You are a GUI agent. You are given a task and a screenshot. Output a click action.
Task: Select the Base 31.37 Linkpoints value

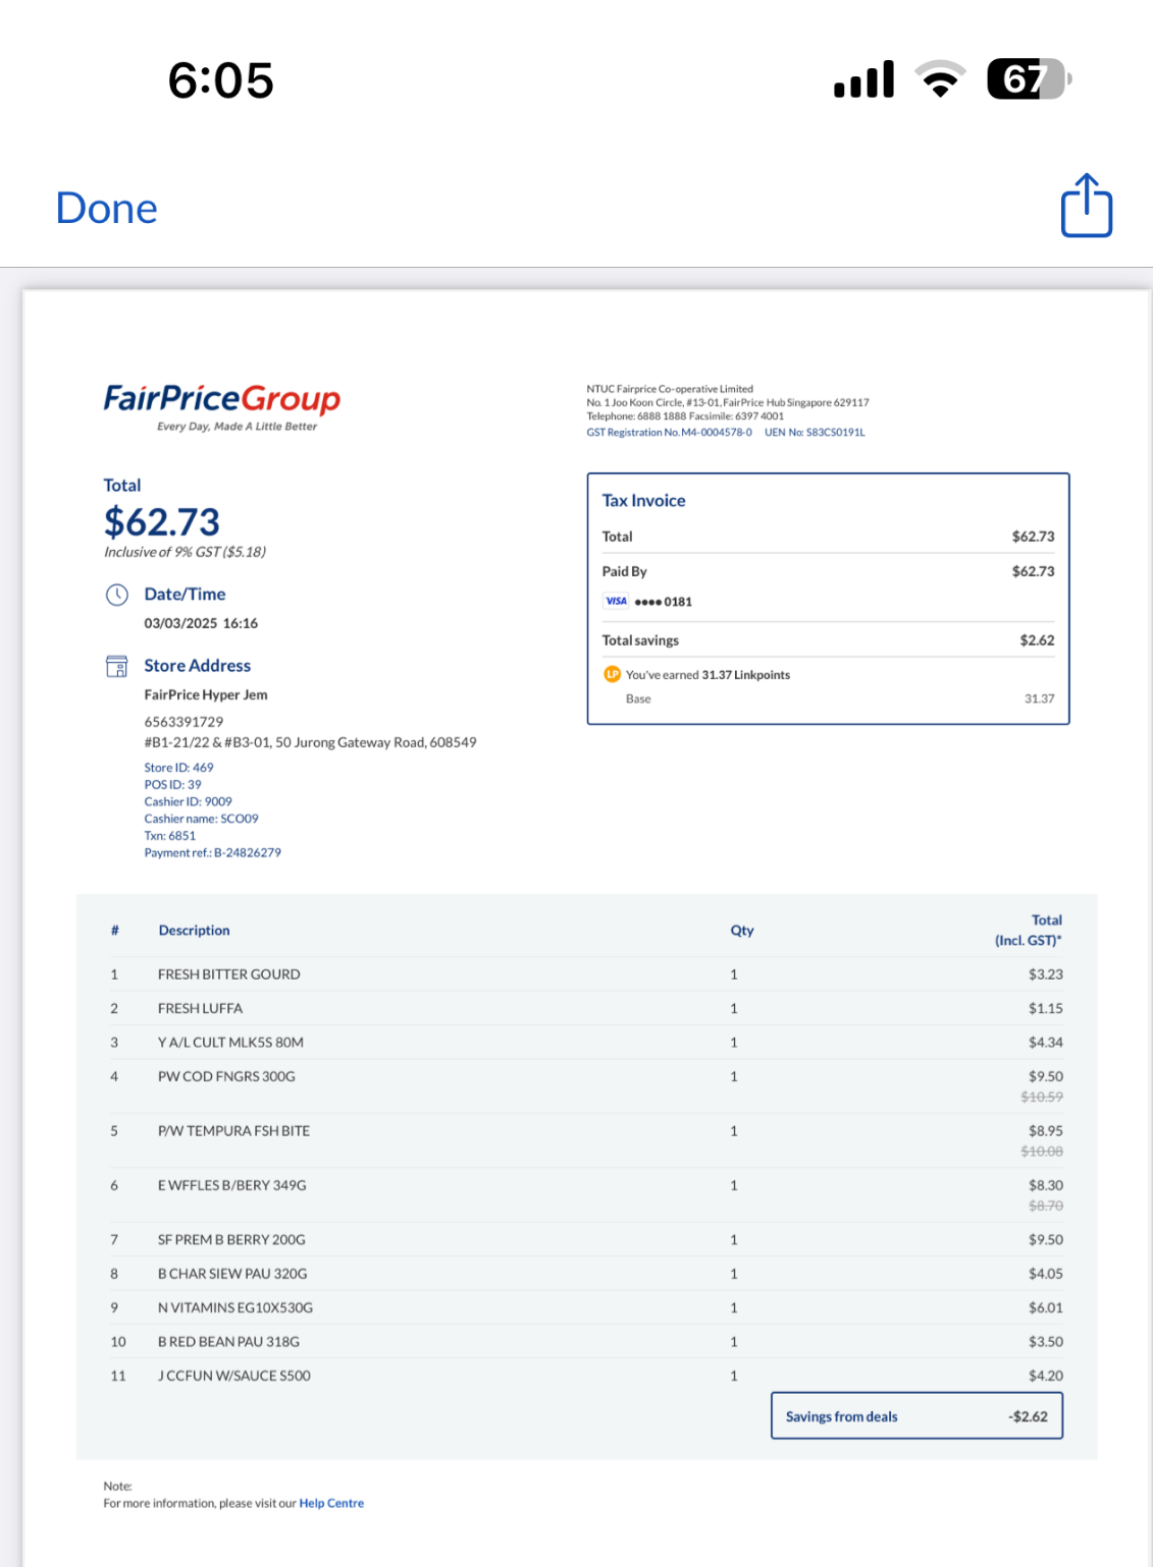pos(1039,698)
